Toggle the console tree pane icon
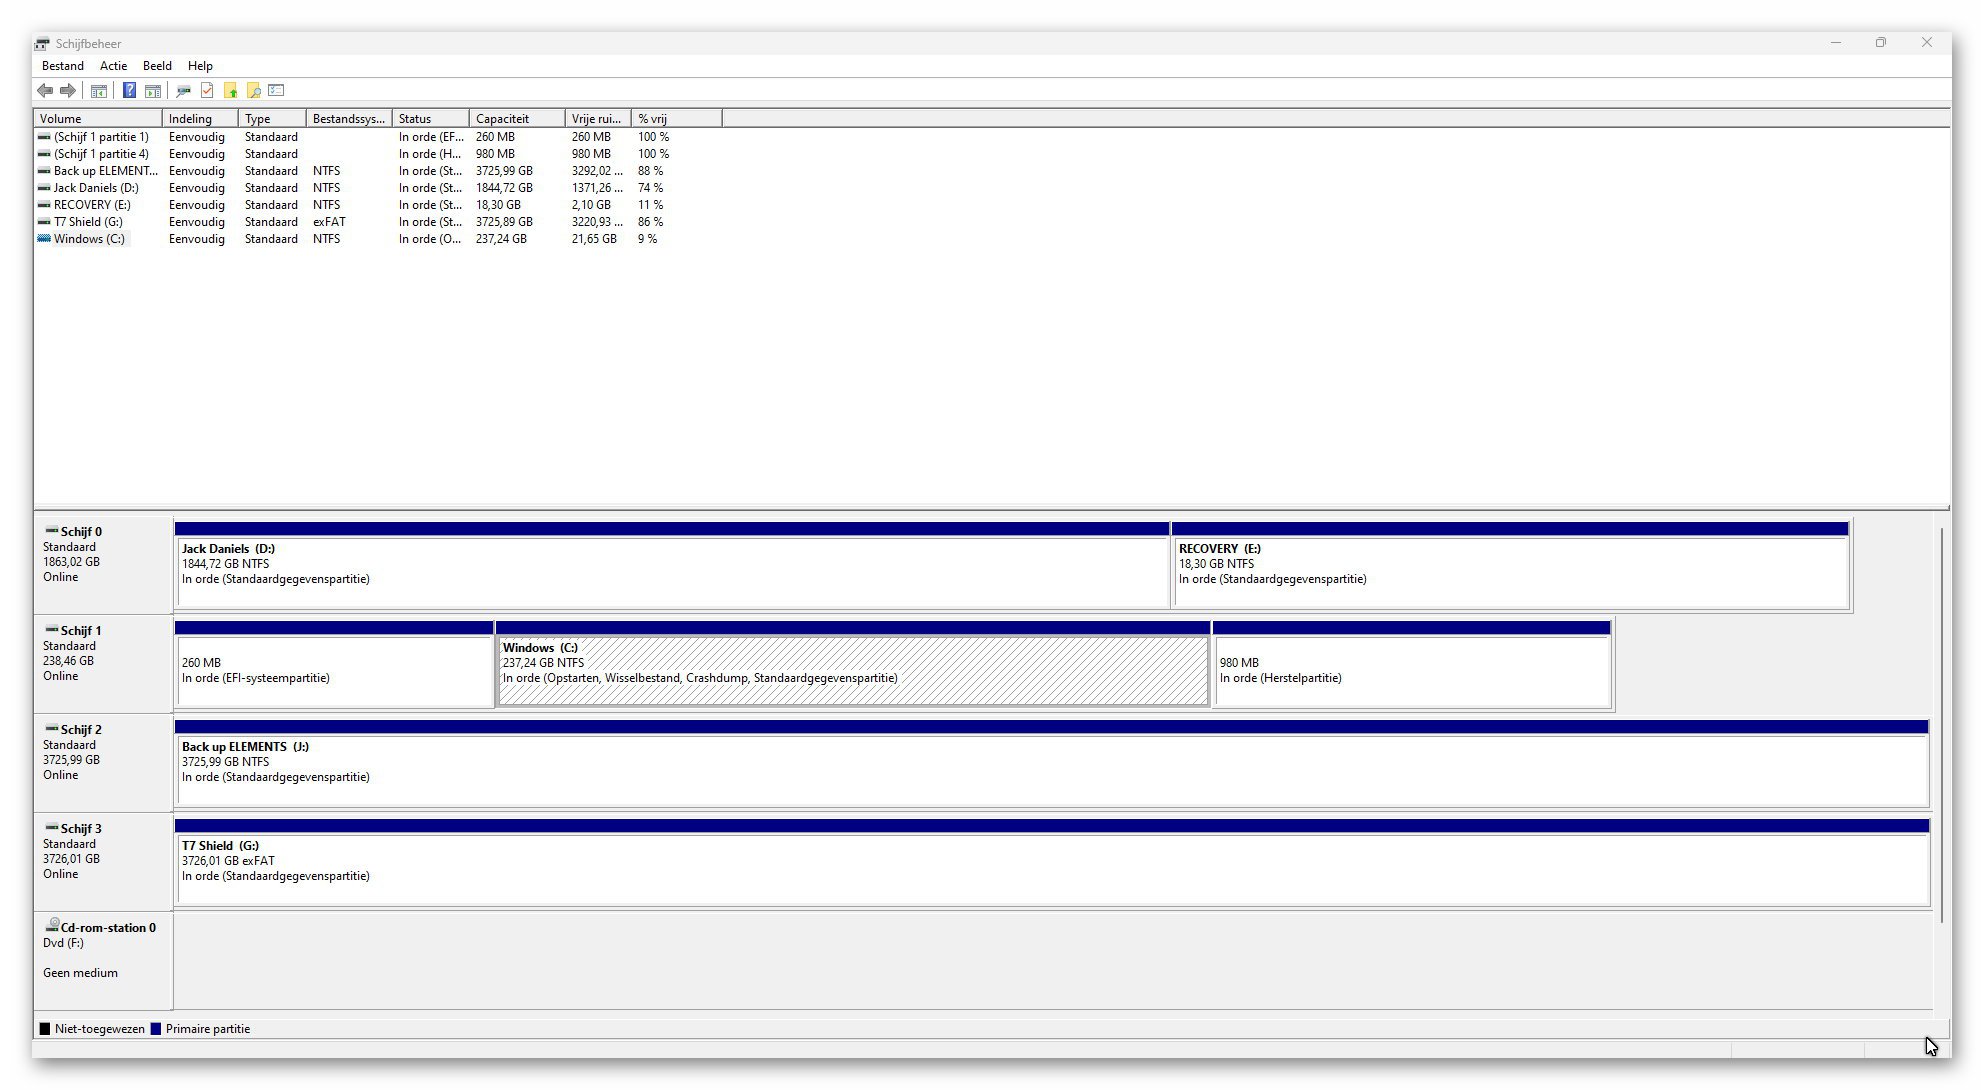 [x=99, y=91]
